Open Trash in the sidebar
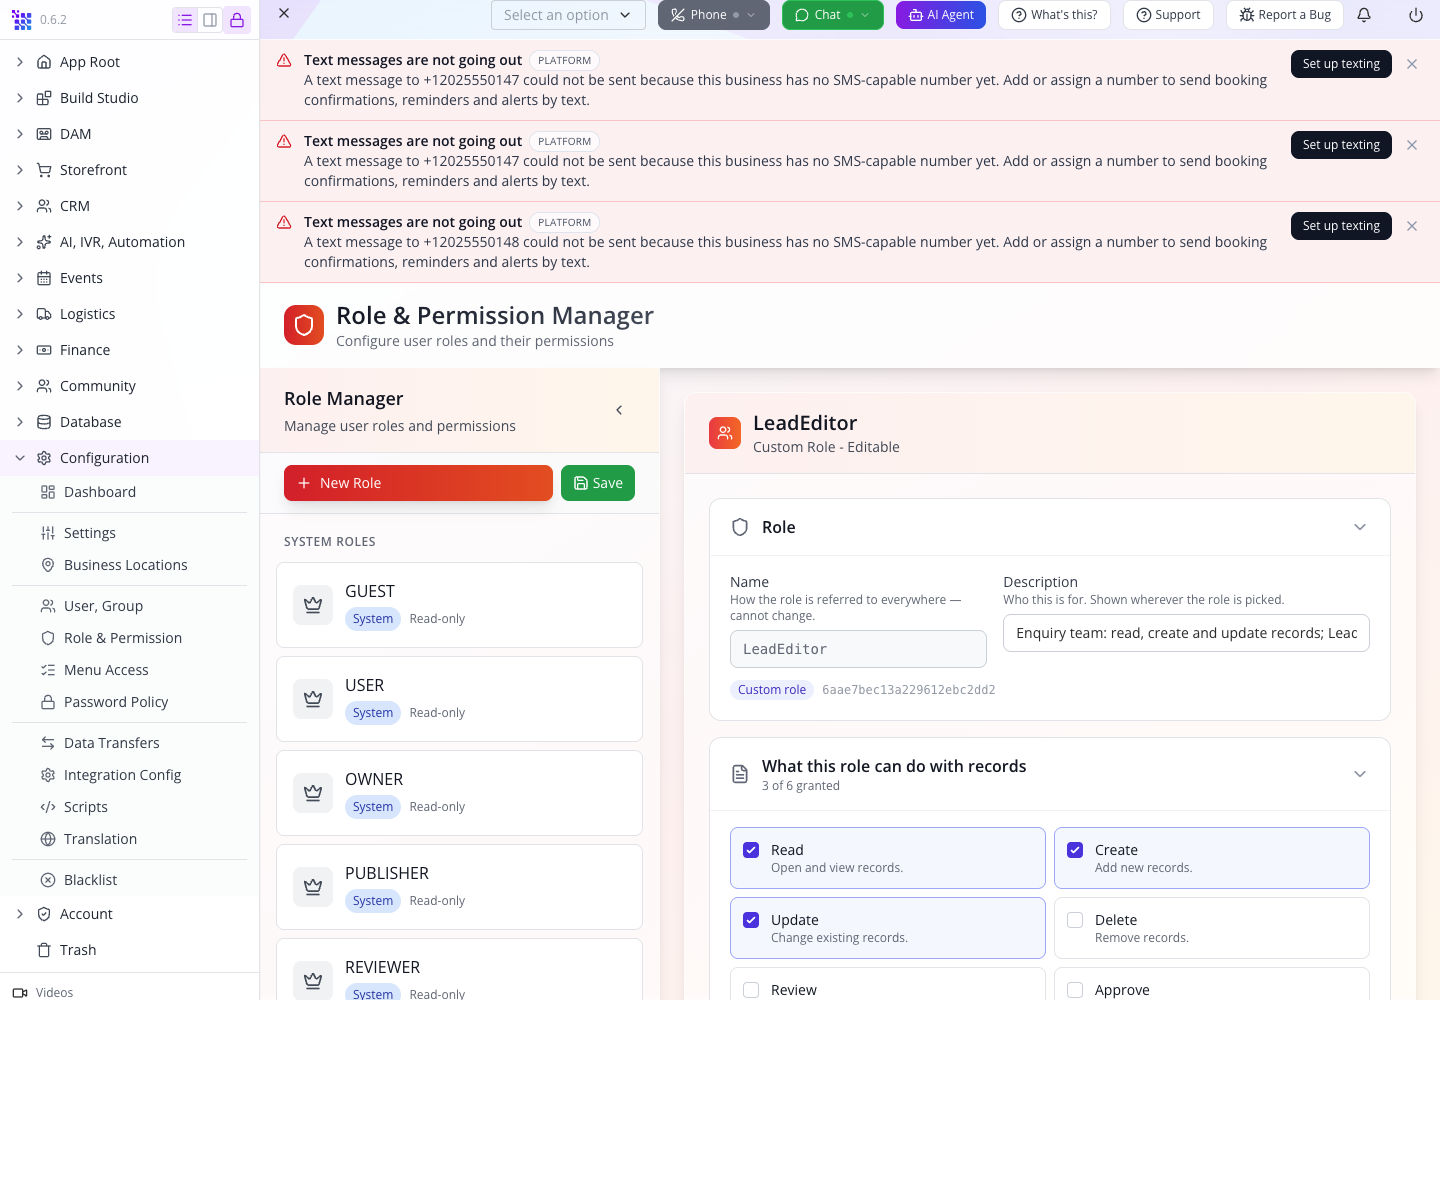This screenshot has height=1200, width=1440. [x=78, y=950]
